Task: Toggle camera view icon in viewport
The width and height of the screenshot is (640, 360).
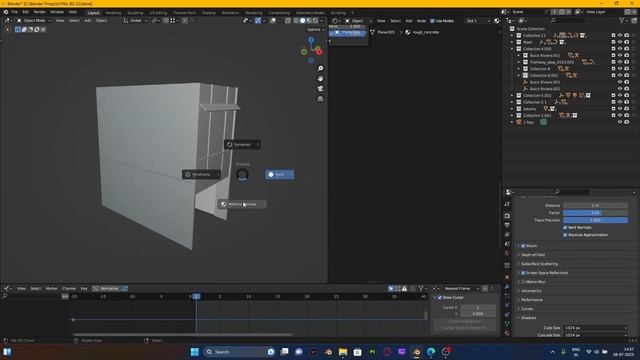Action: point(320,88)
